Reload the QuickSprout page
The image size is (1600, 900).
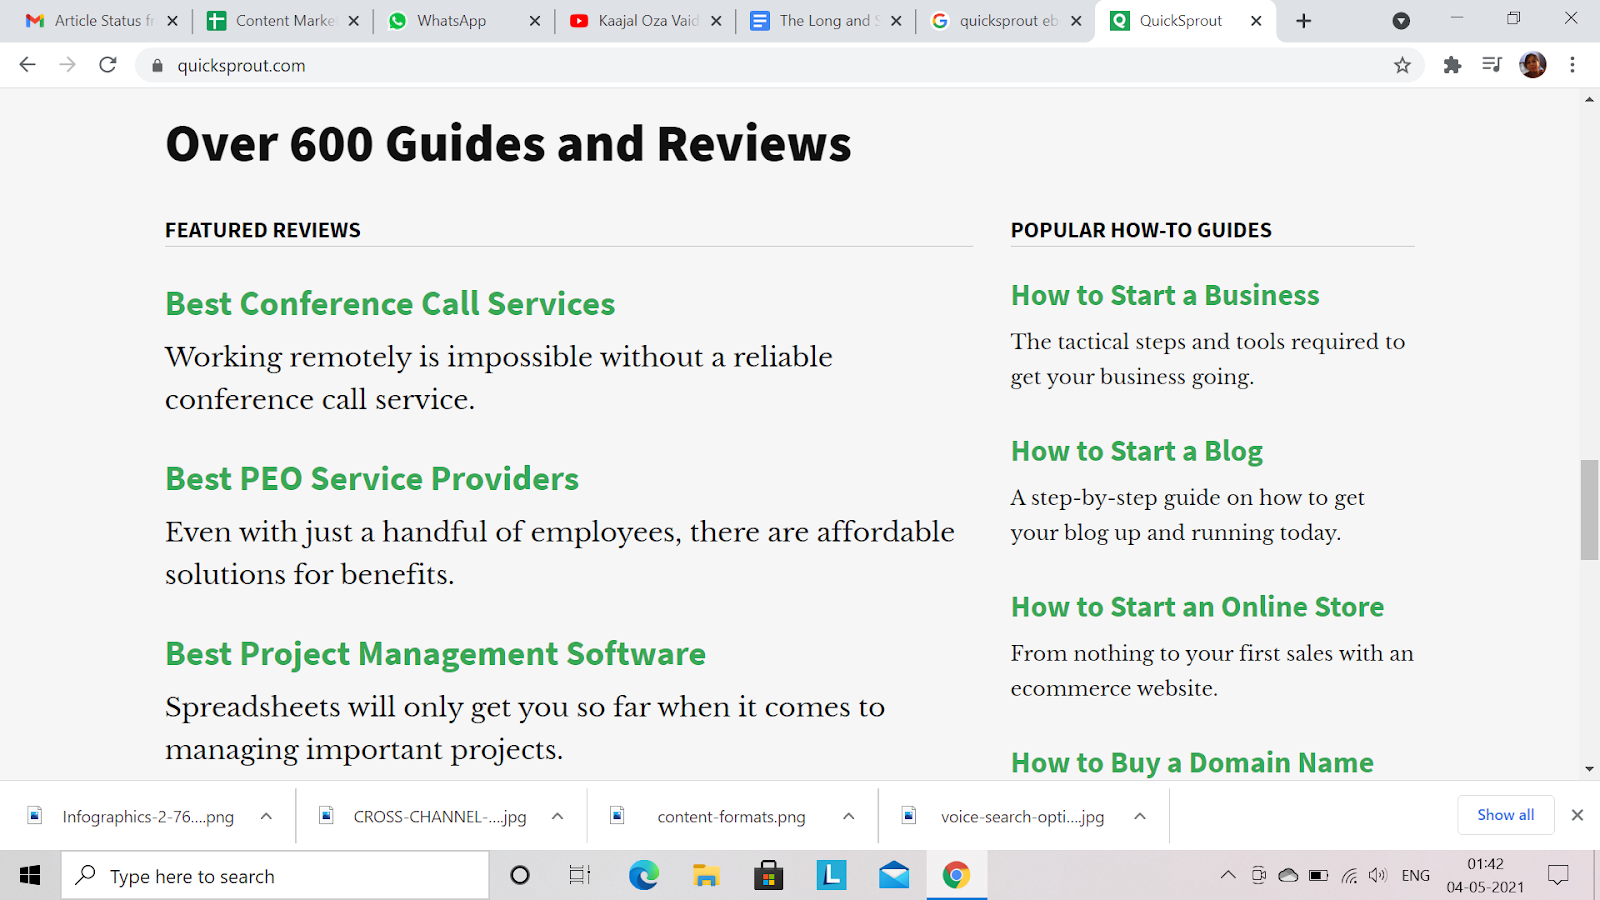[x=108, y=65]
